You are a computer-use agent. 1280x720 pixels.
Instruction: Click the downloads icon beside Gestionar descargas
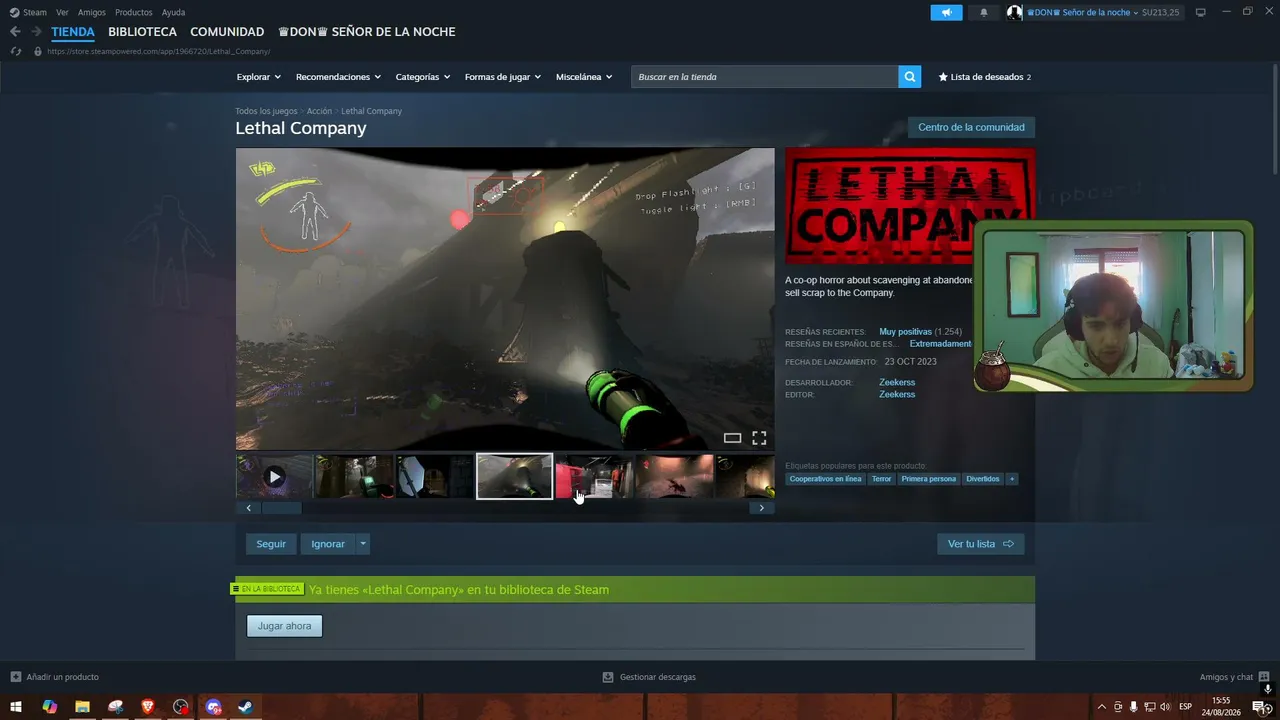[x=608, y=677]
